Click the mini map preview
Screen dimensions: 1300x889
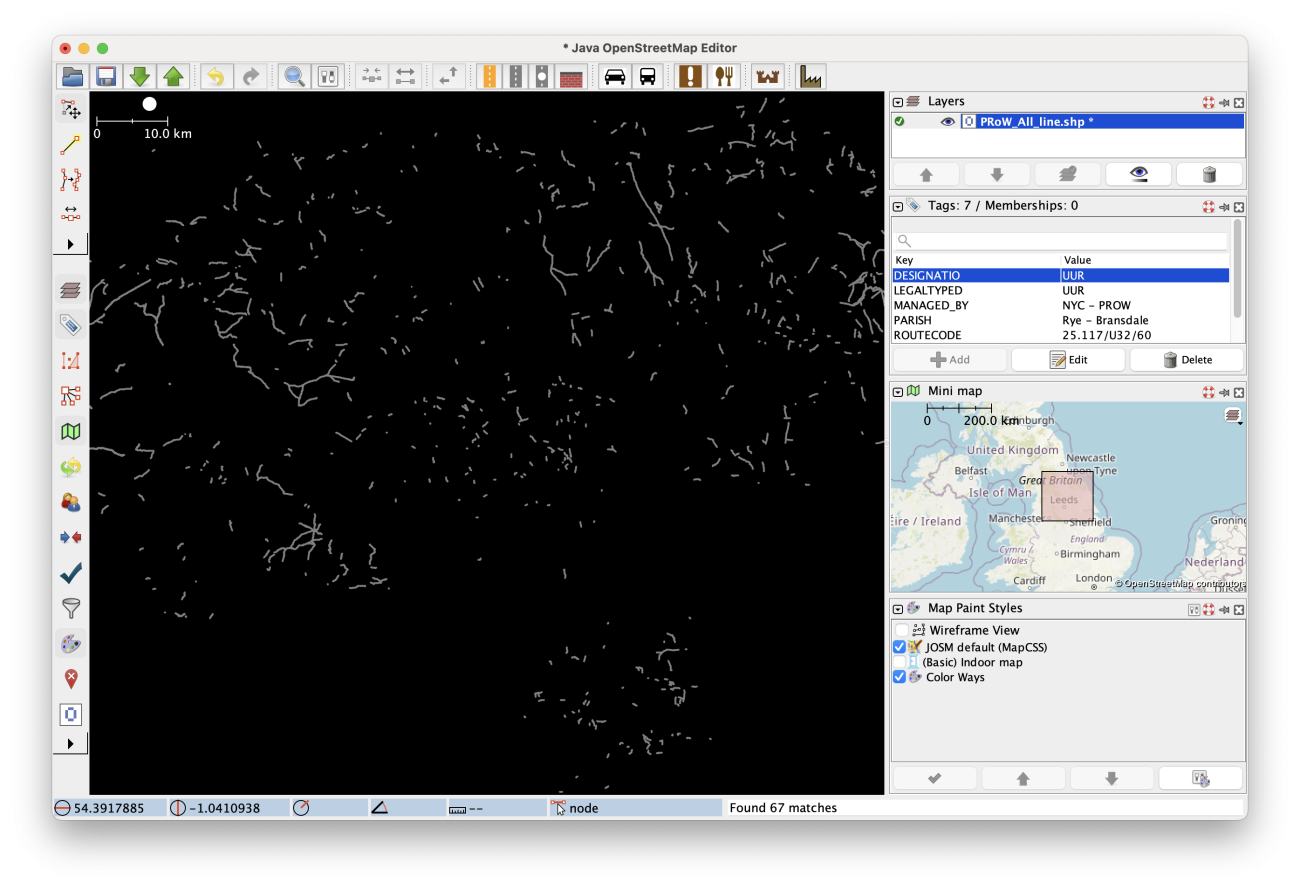(1068, 497)
